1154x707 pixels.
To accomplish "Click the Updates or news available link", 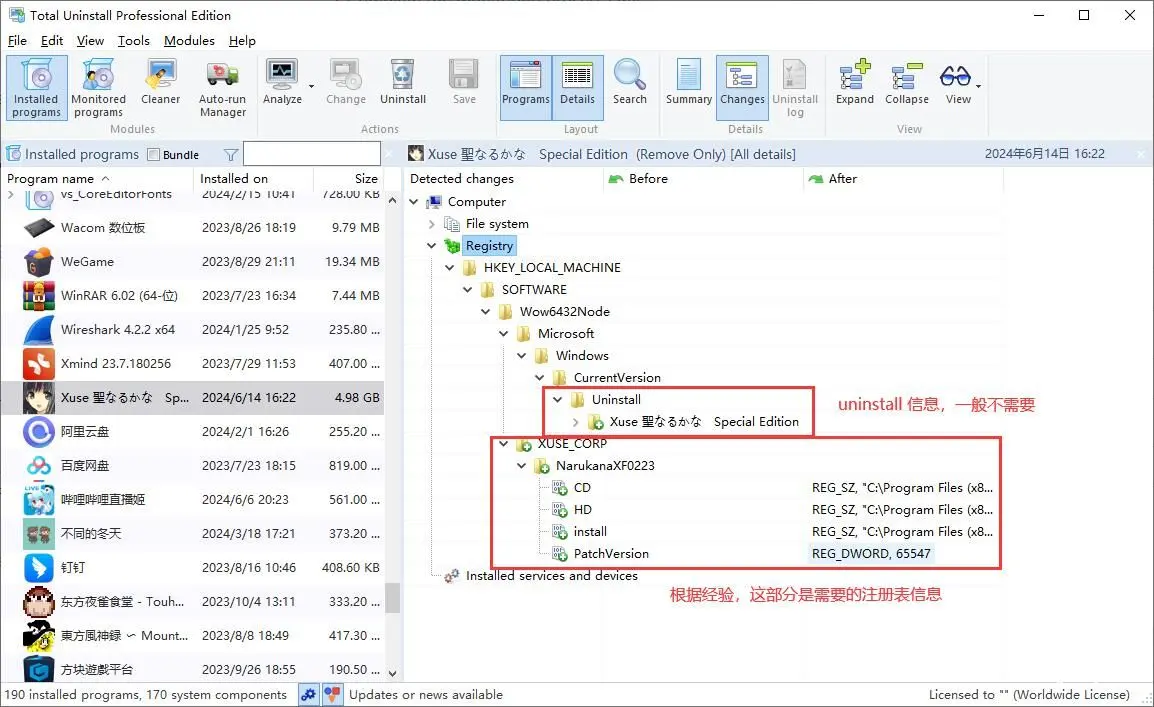I will pos(425,694).
